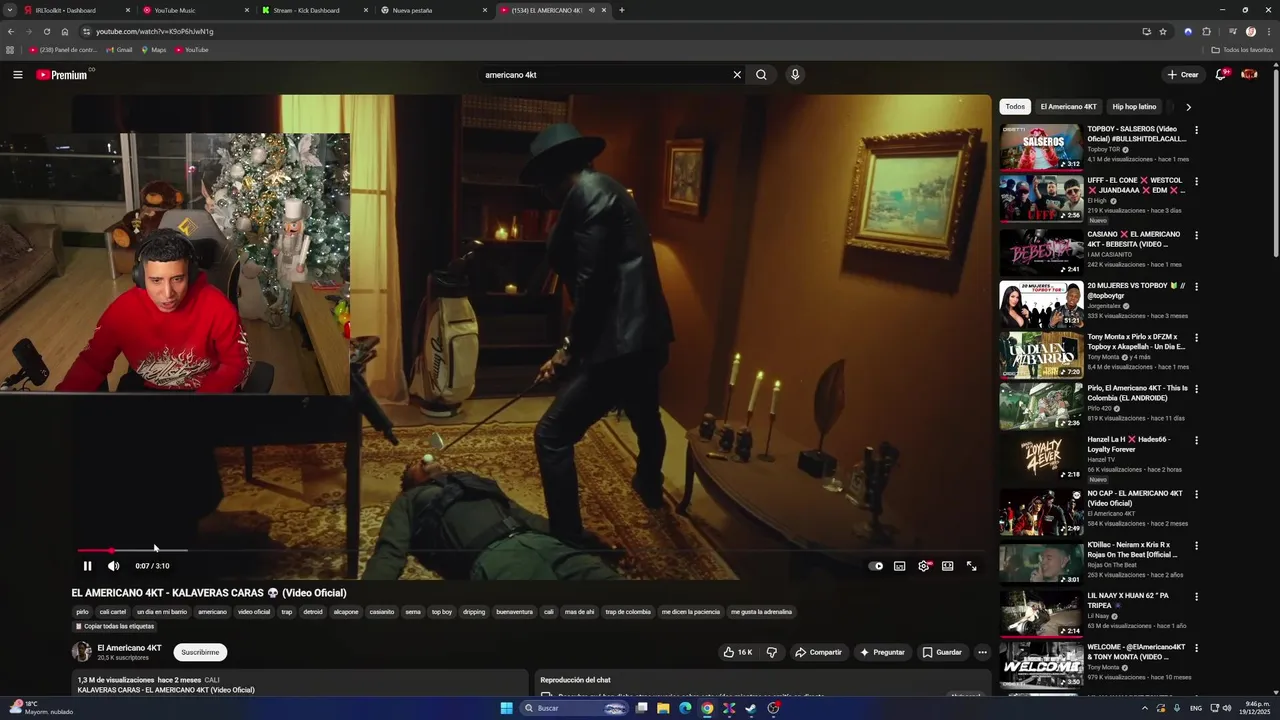Go to YouTube Premium home logo
The height and width of the screenshot is (720, 1280).
(x=62, y=75)
